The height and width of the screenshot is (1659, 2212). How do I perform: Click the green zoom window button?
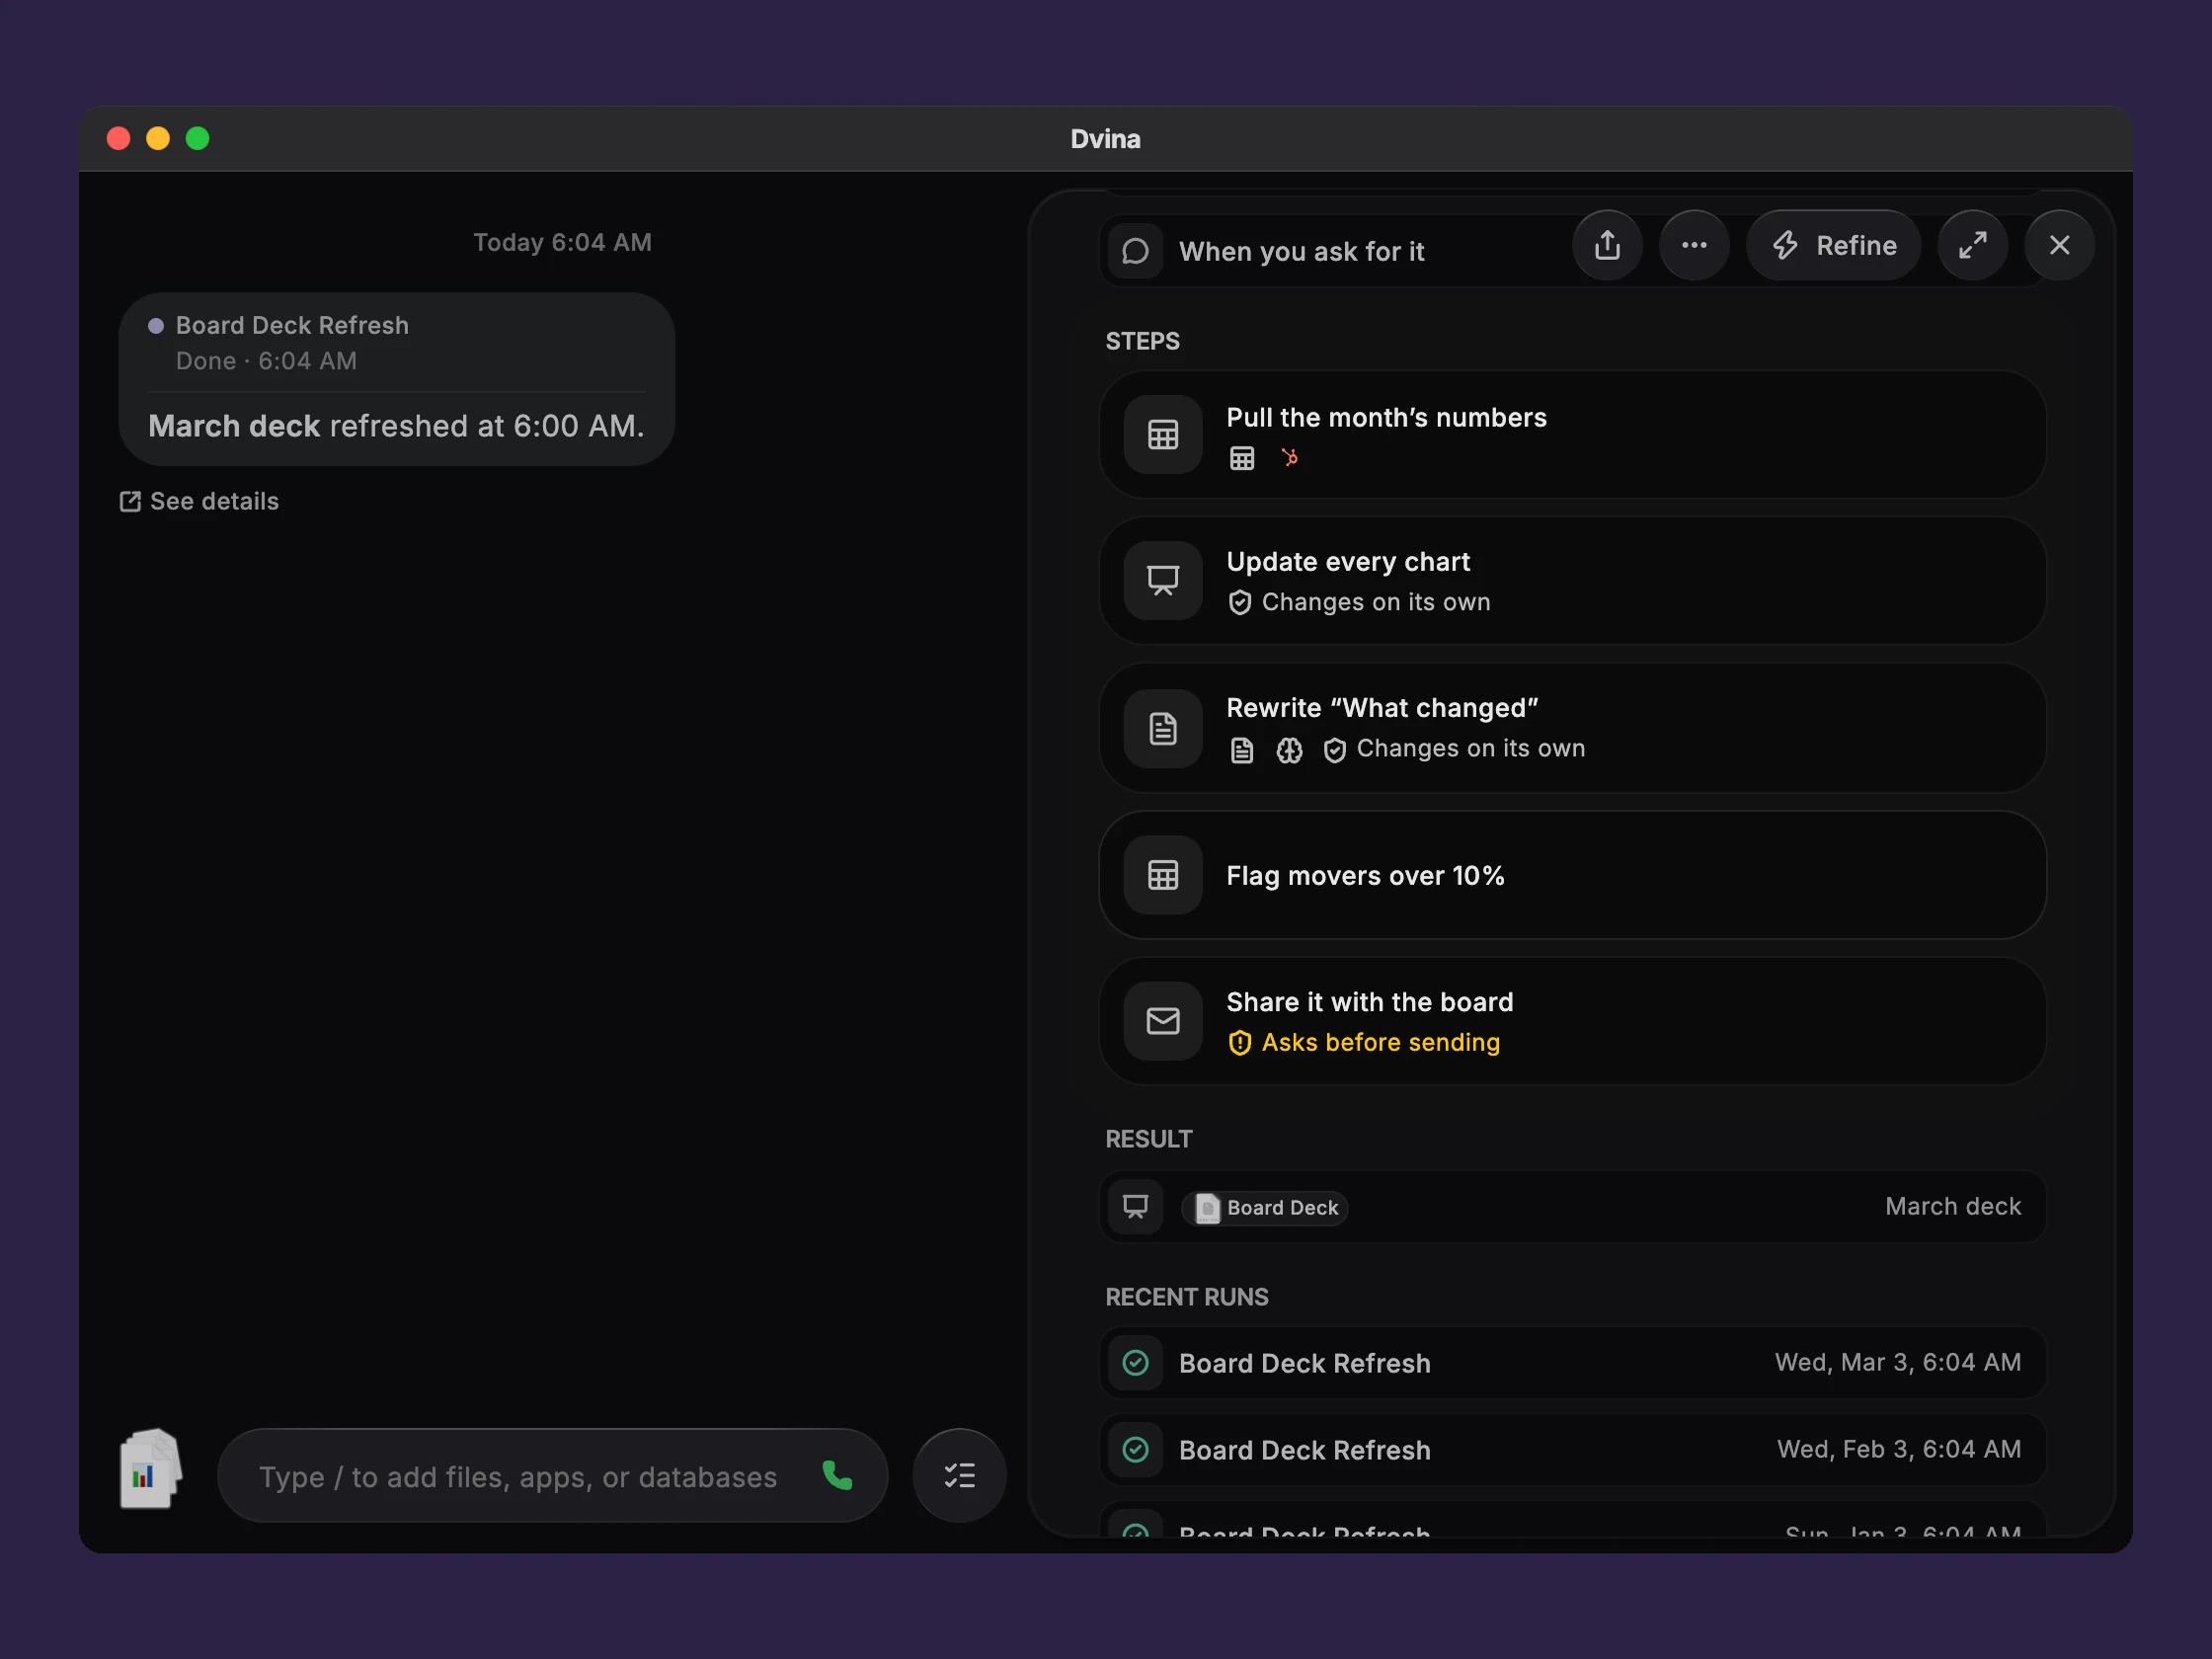[198, 138]
